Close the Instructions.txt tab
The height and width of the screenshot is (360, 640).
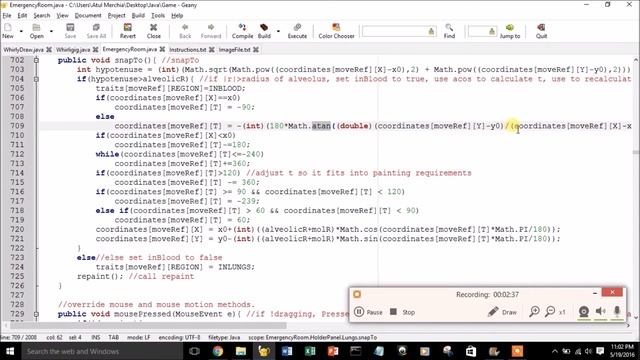[x=211, y=49]
